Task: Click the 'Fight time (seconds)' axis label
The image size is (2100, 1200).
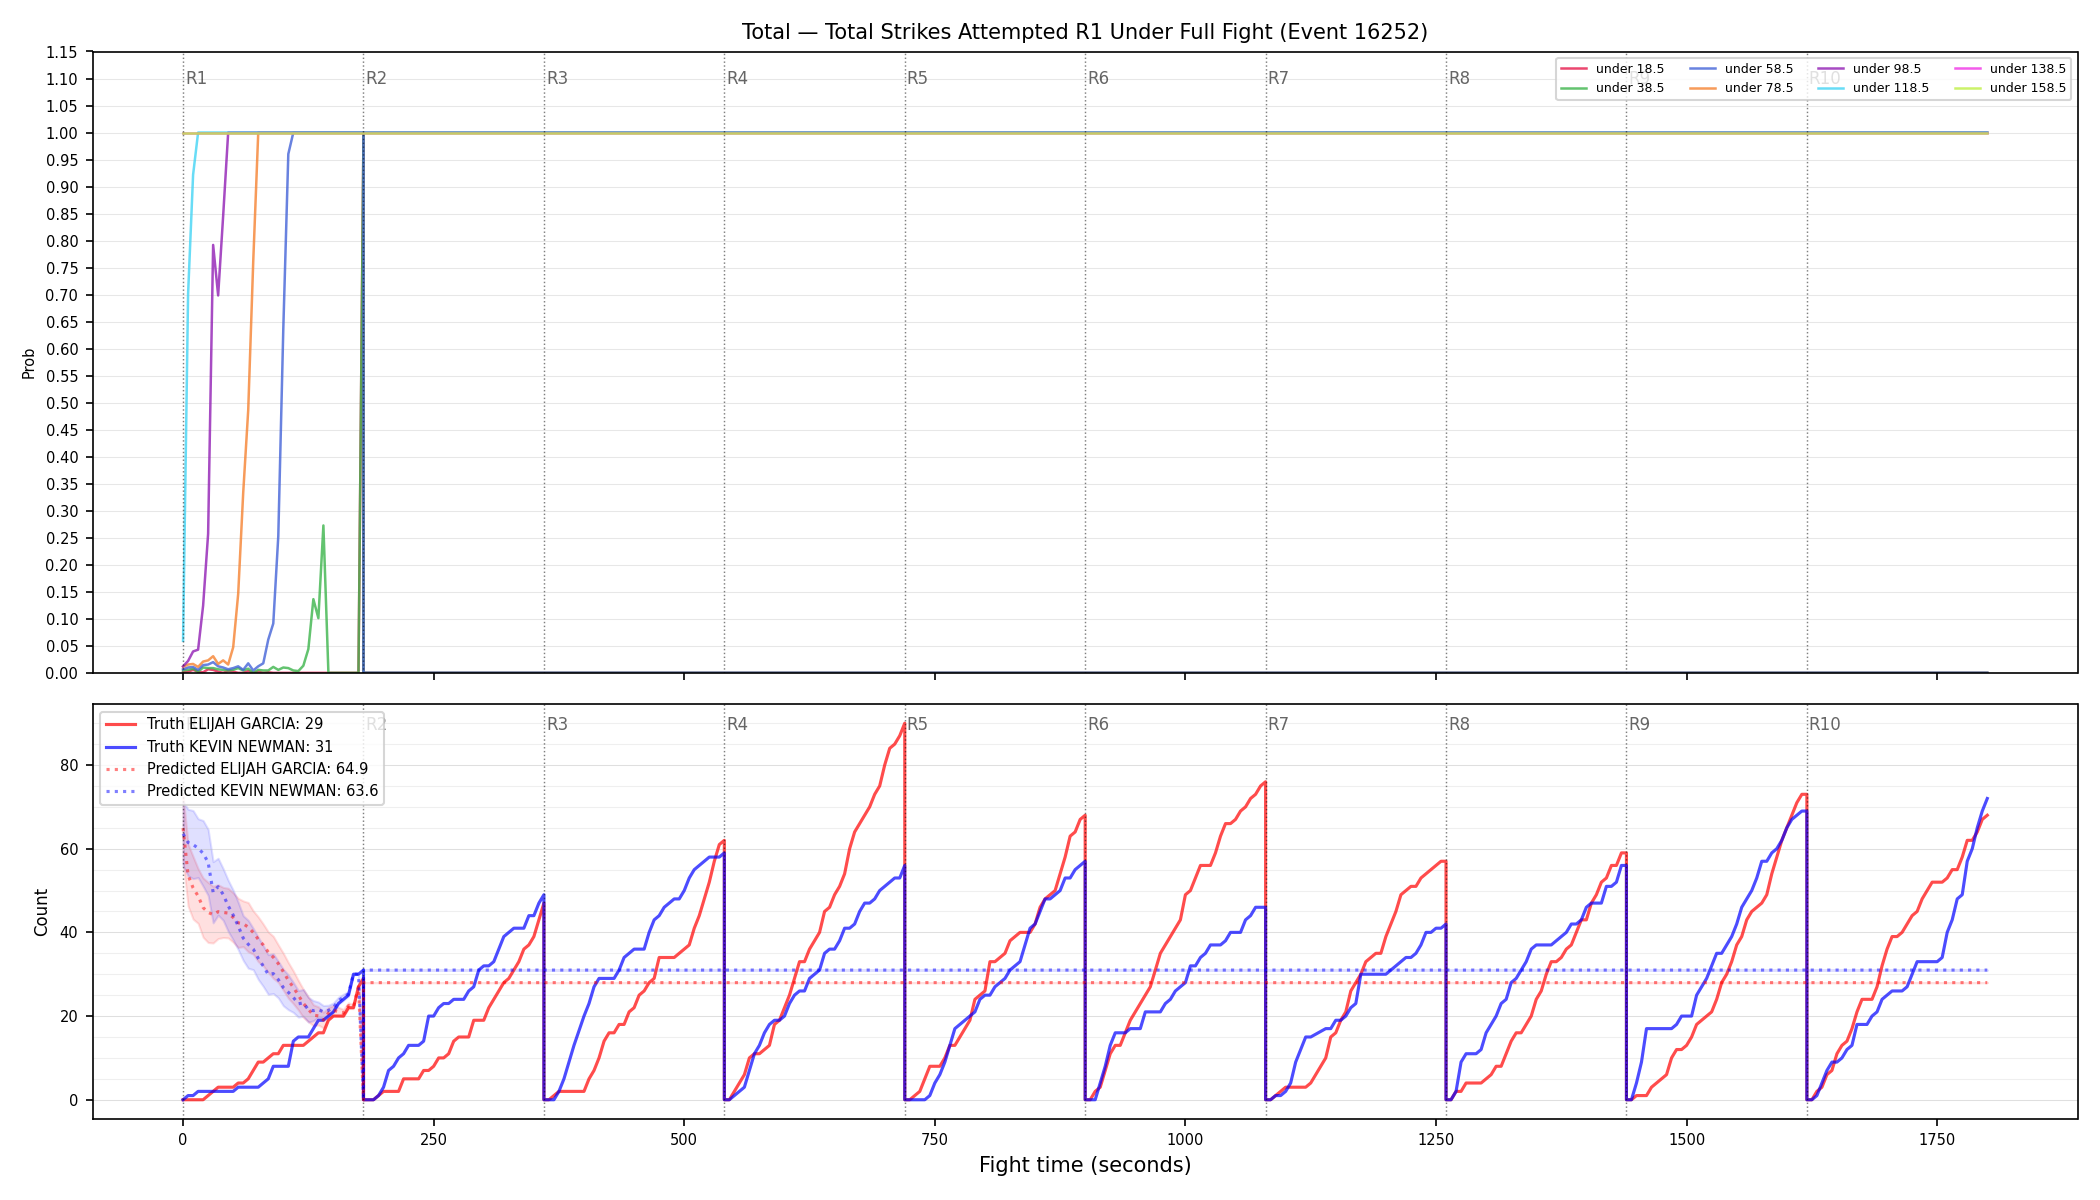Action: [1085, 1165]
